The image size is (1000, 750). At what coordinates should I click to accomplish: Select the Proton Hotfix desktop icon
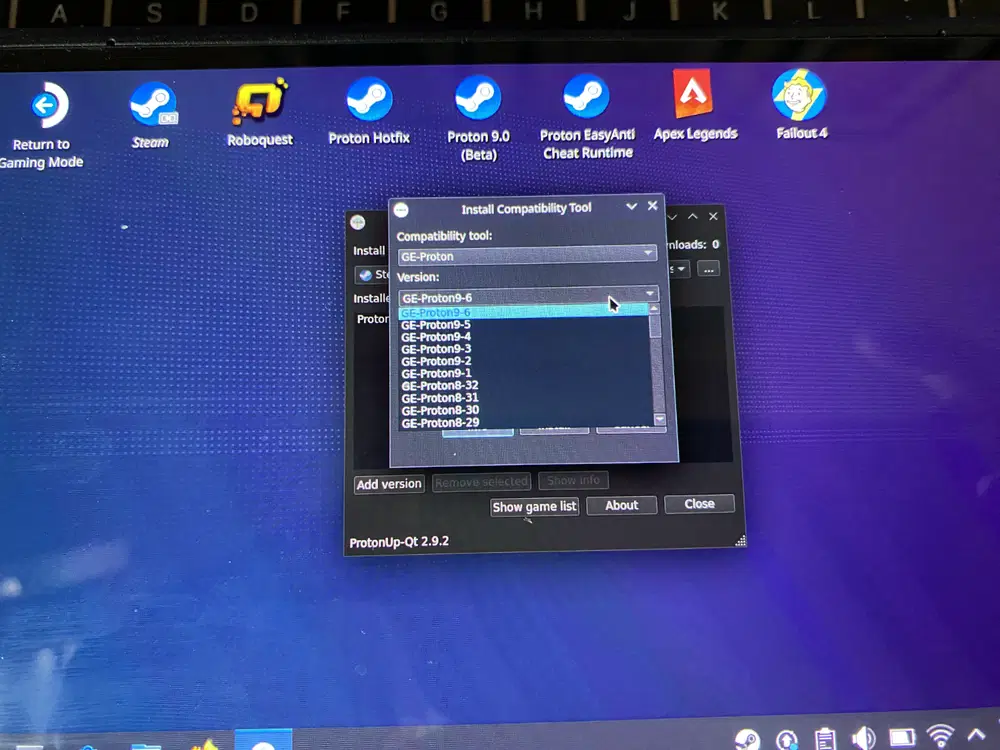(x=369, y=110)
